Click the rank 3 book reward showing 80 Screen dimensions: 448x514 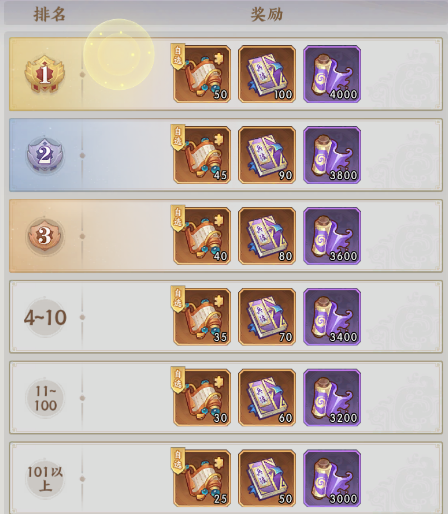pos(267,236)
